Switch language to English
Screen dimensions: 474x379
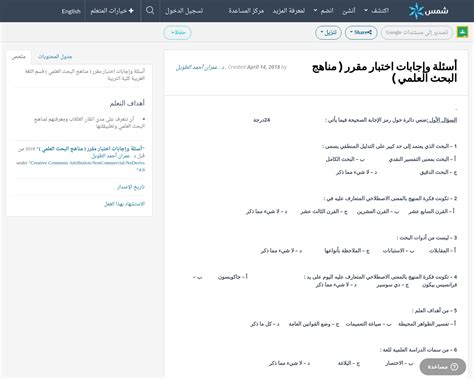pos(71,11)
